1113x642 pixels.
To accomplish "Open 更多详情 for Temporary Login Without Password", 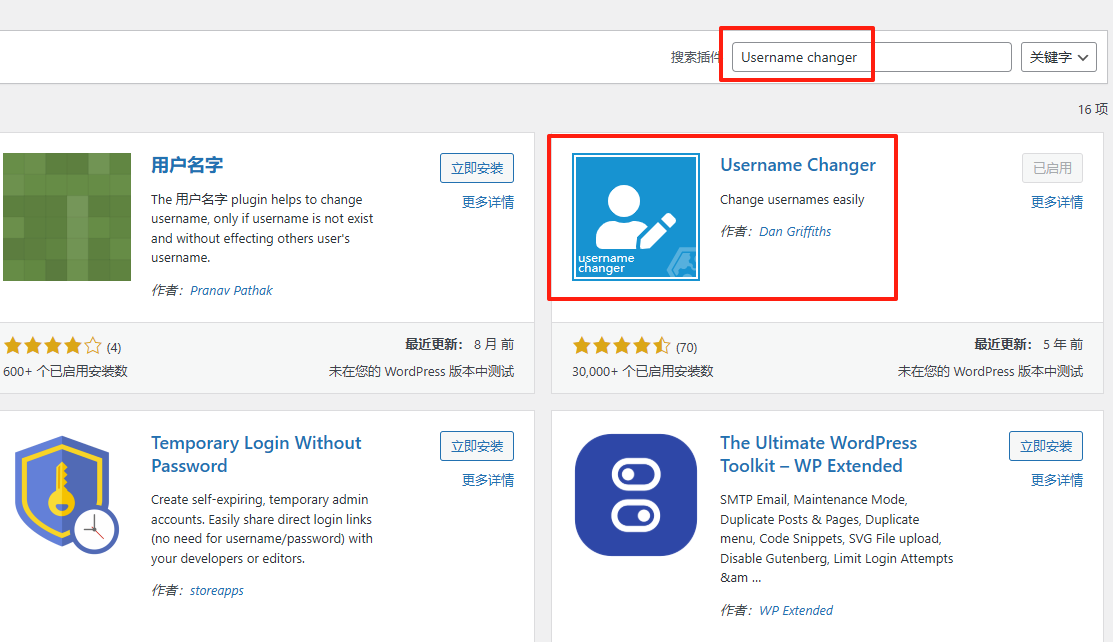I will [488, 480].
